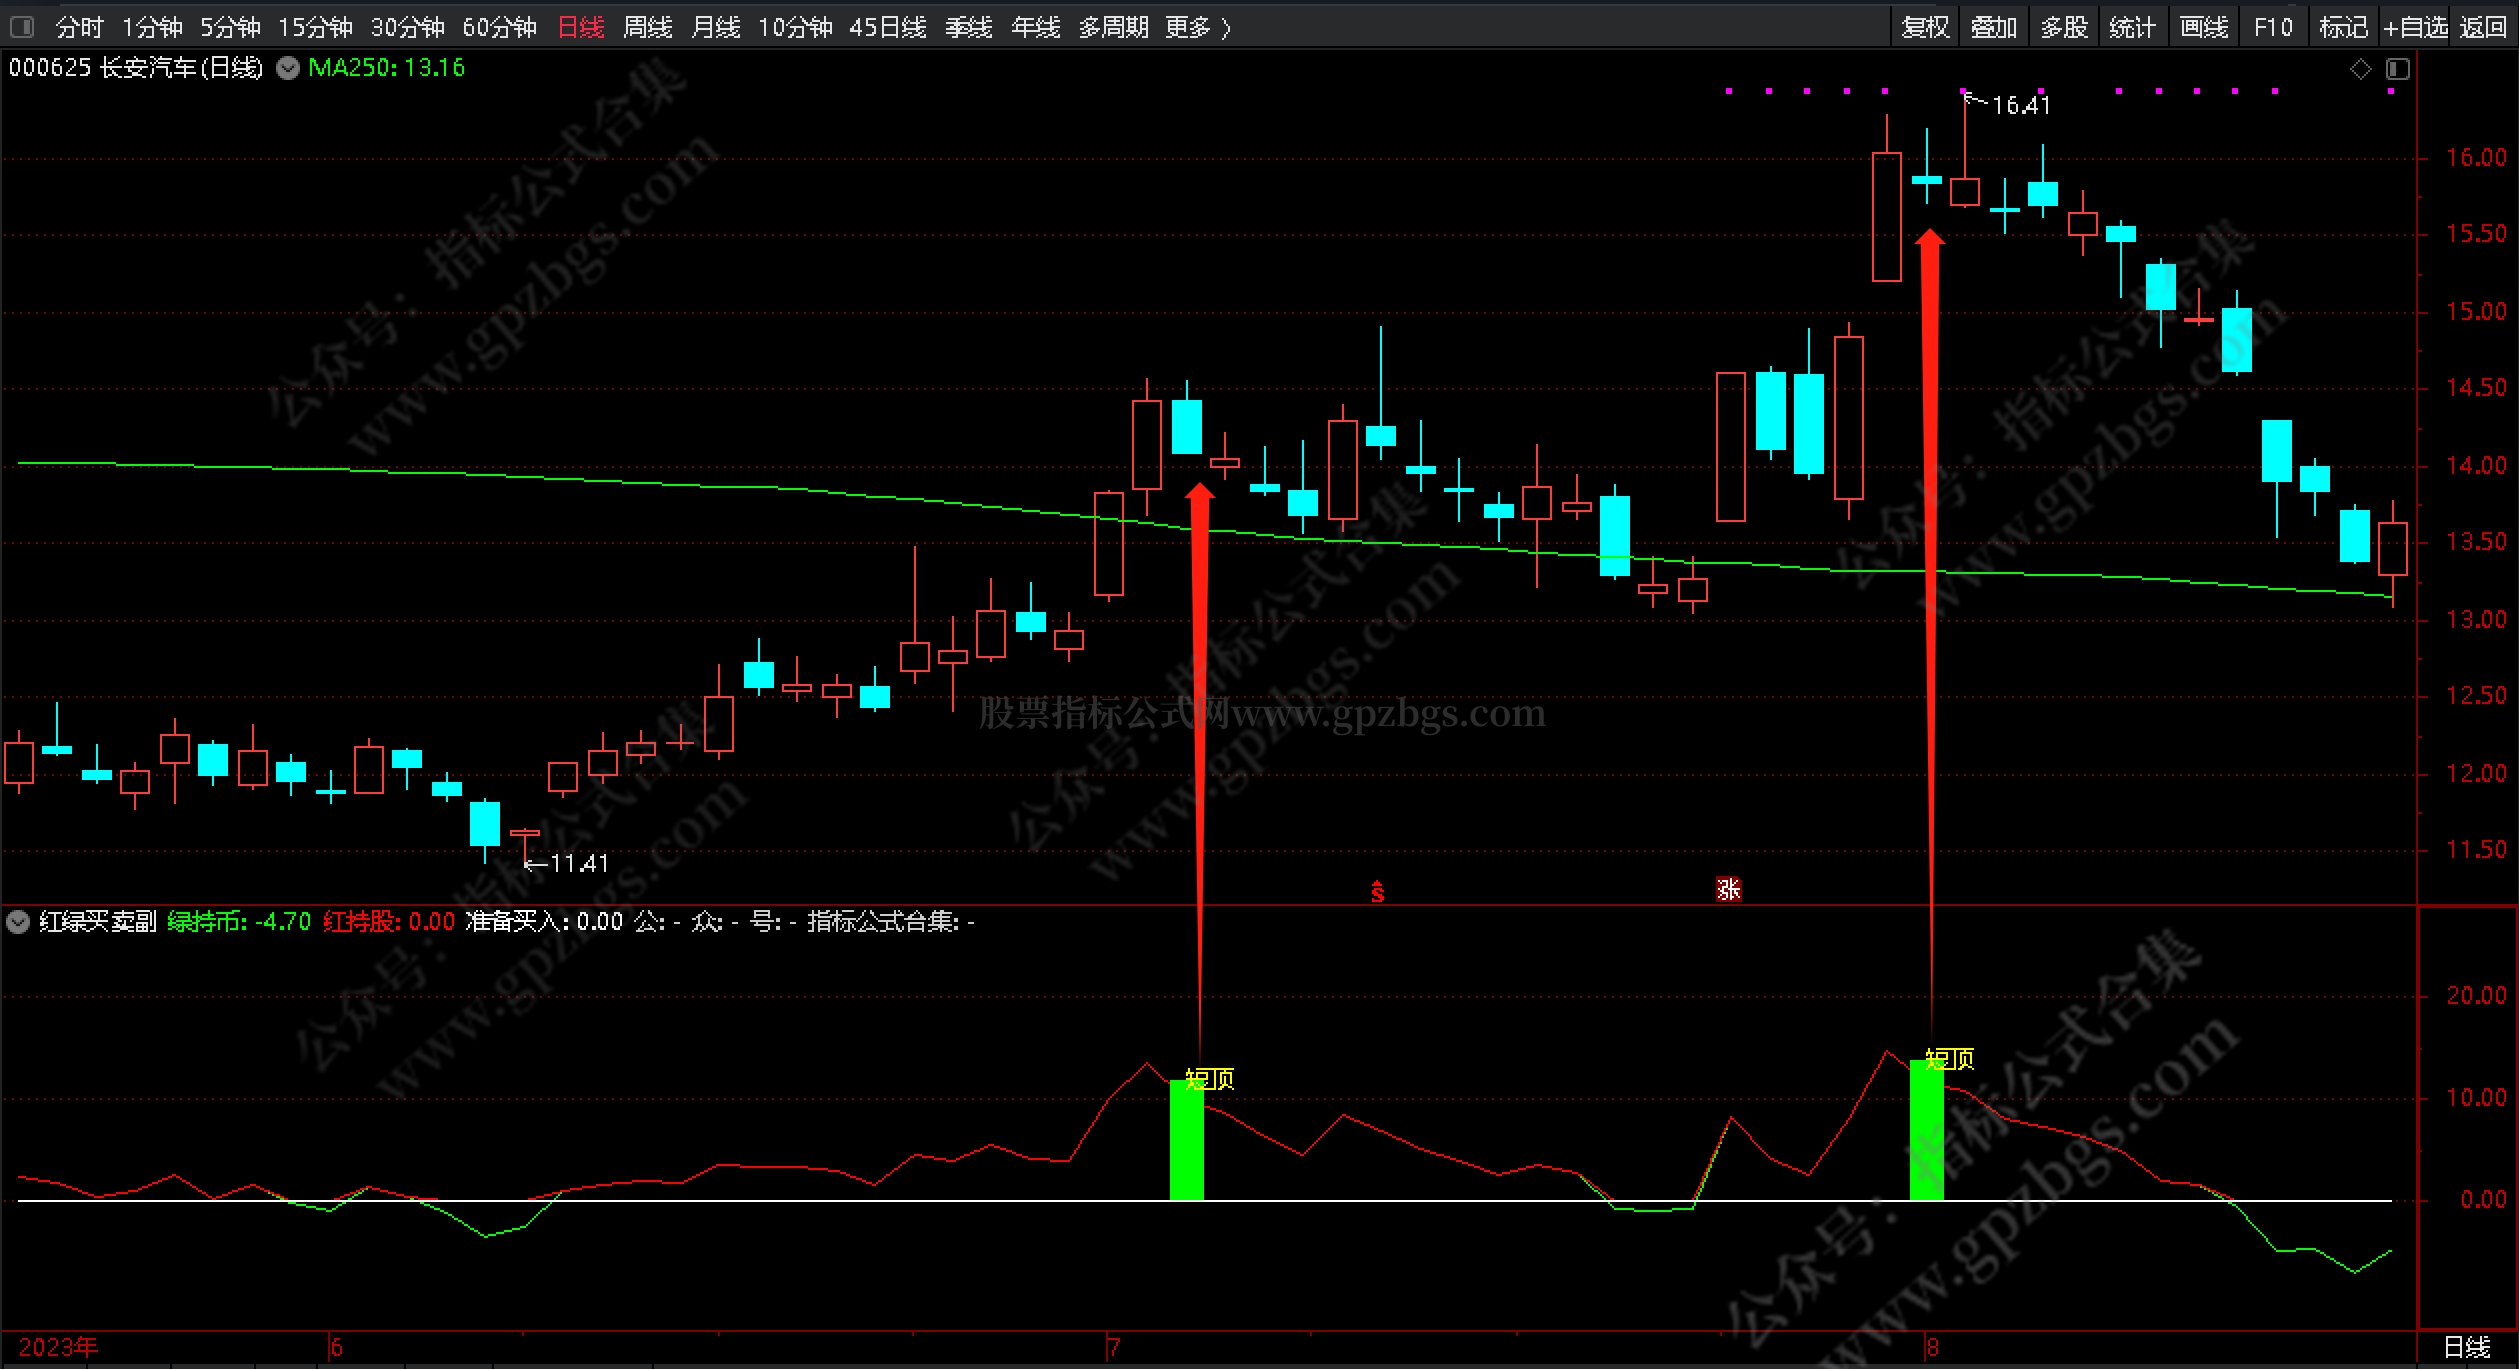Click 返回 to go back

point(2483,27)
